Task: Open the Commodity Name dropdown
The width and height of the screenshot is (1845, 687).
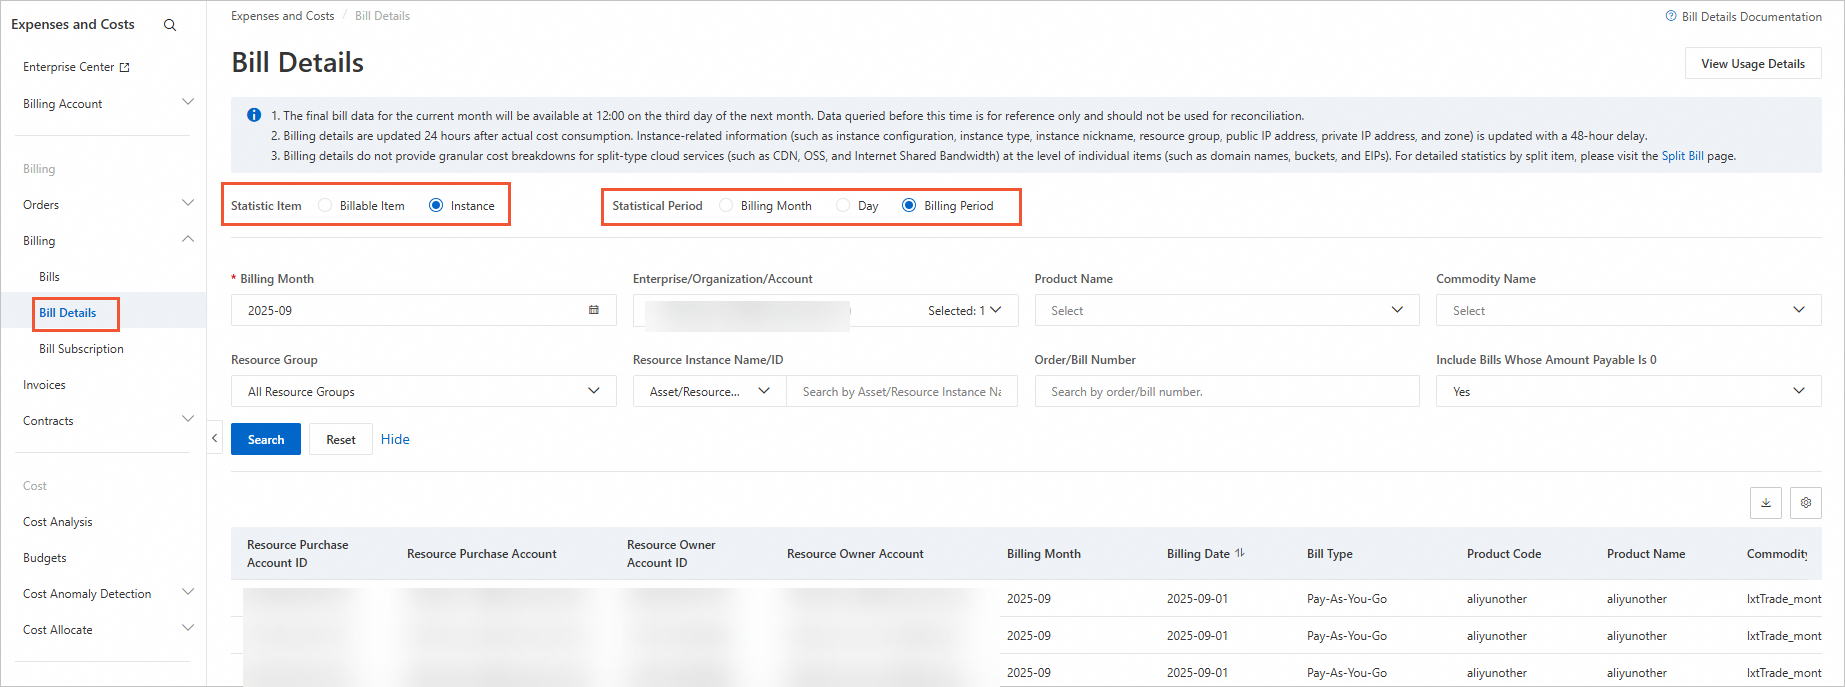Action: coord(1629,310)
